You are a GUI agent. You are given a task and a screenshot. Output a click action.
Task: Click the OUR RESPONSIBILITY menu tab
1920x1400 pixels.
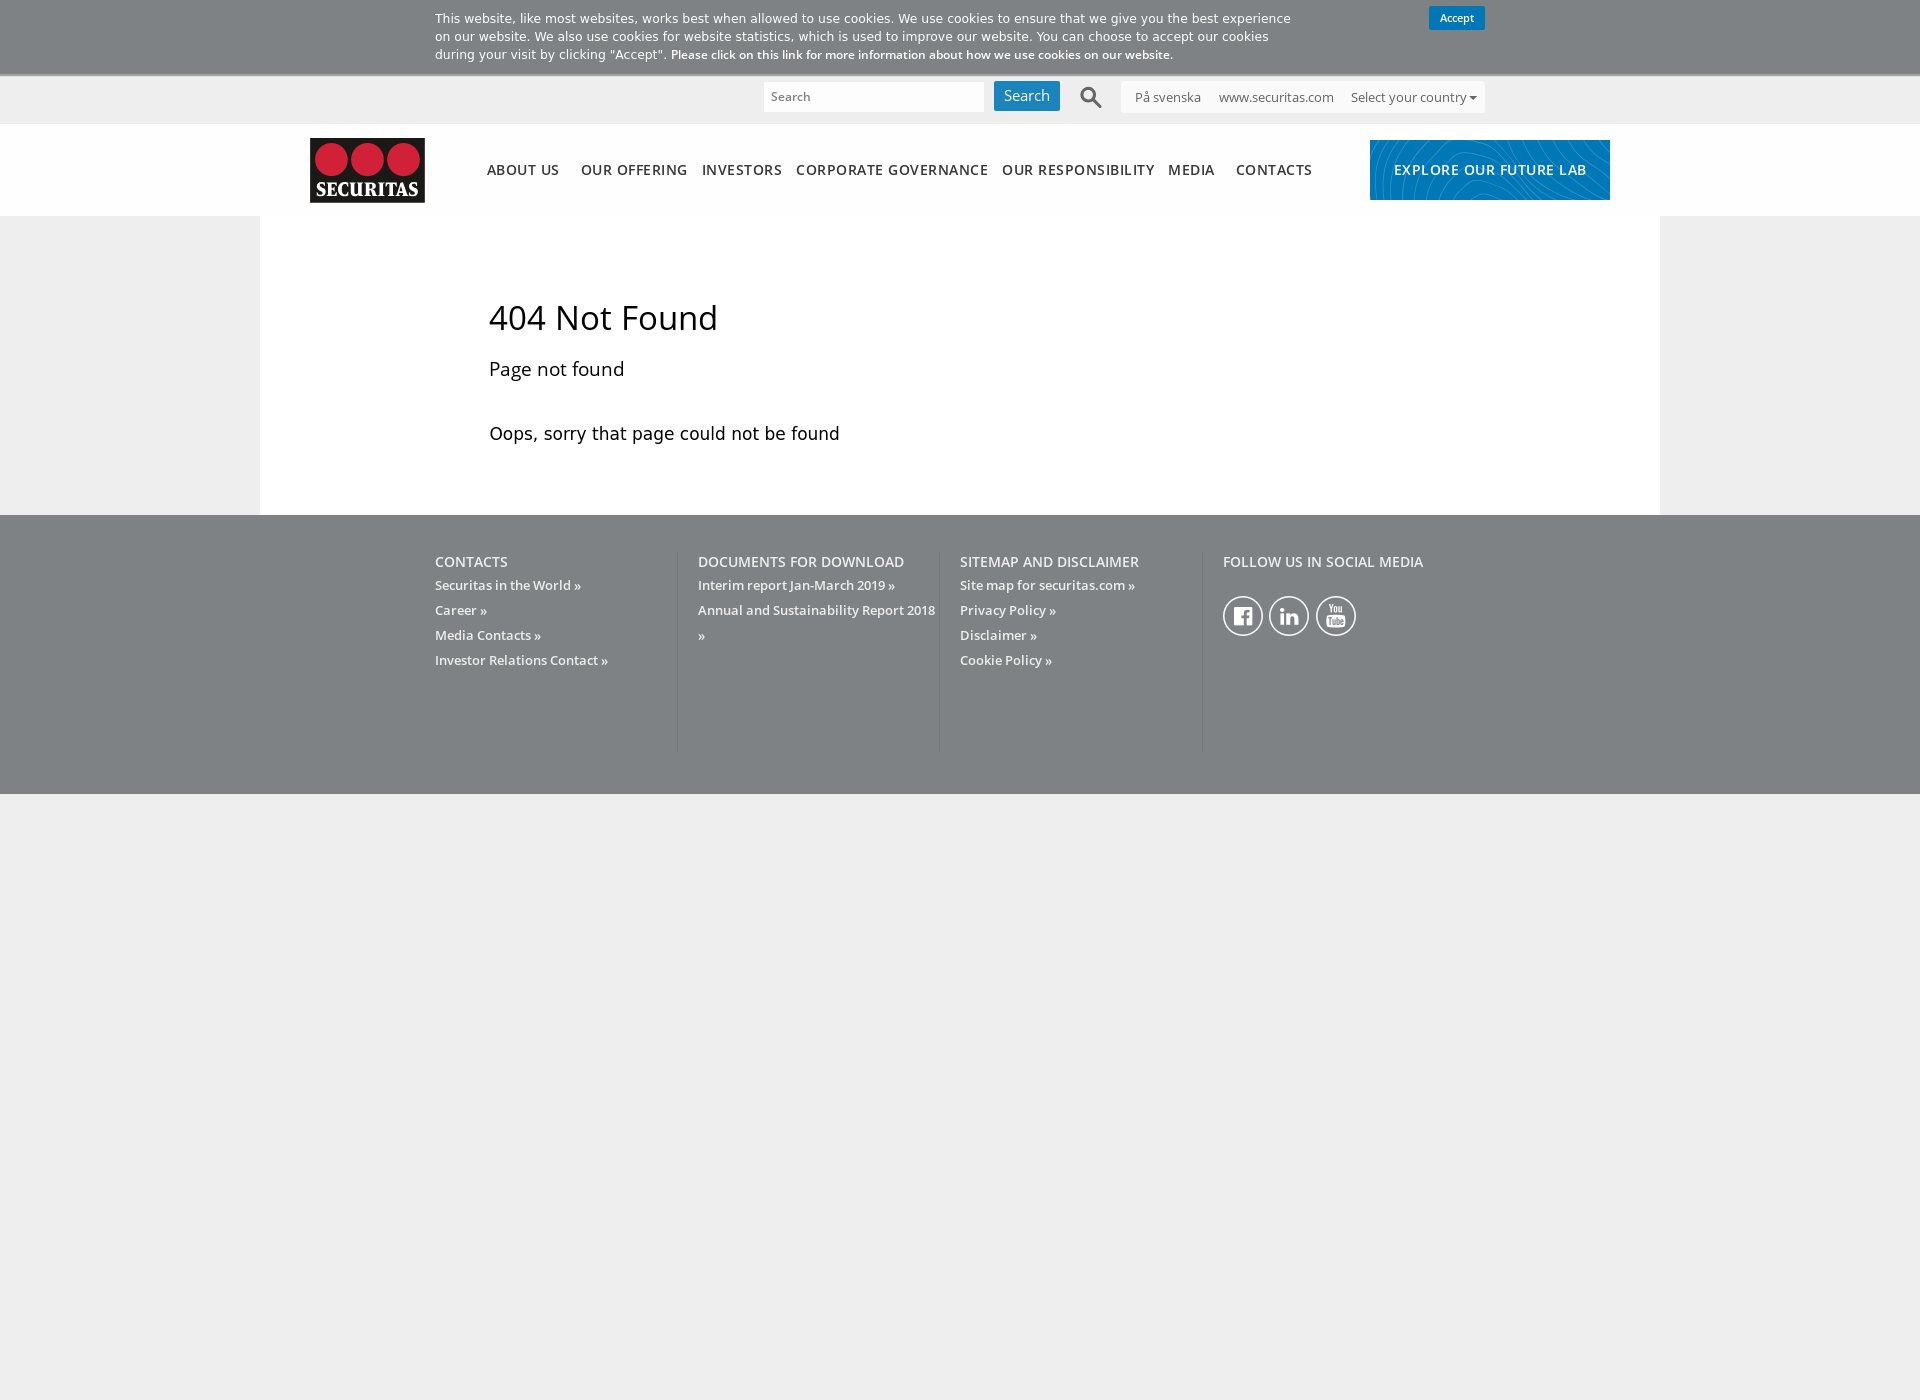pos(1078,168)
